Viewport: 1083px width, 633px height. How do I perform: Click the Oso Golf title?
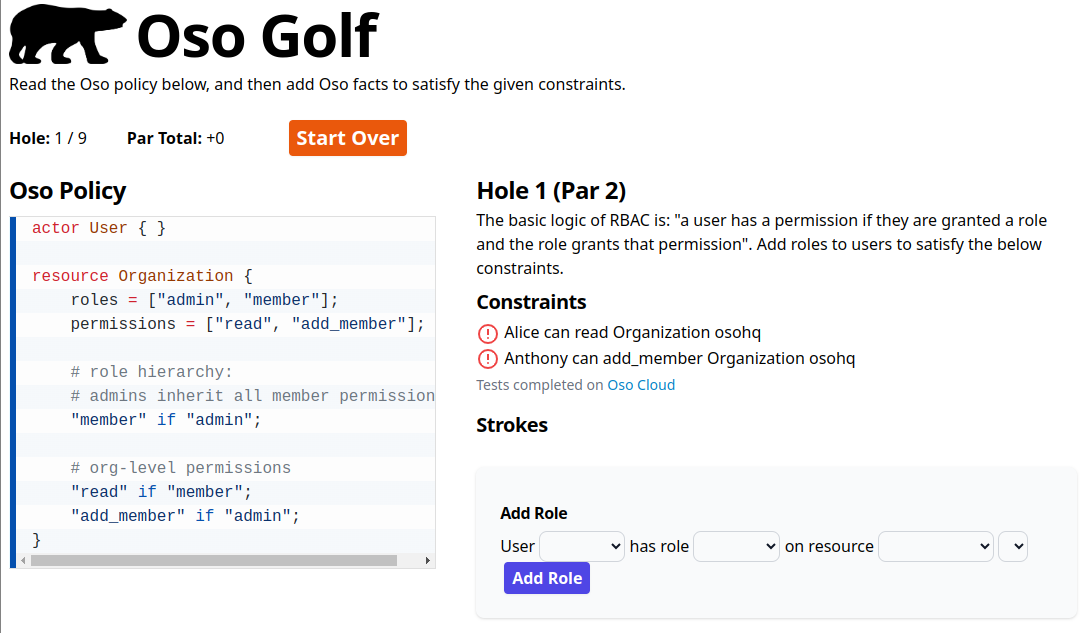[257, 37]
